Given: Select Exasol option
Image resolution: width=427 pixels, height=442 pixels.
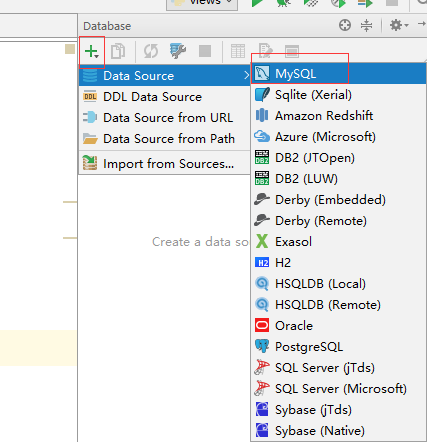Looking at the screenshot, I should coord(338,242).
